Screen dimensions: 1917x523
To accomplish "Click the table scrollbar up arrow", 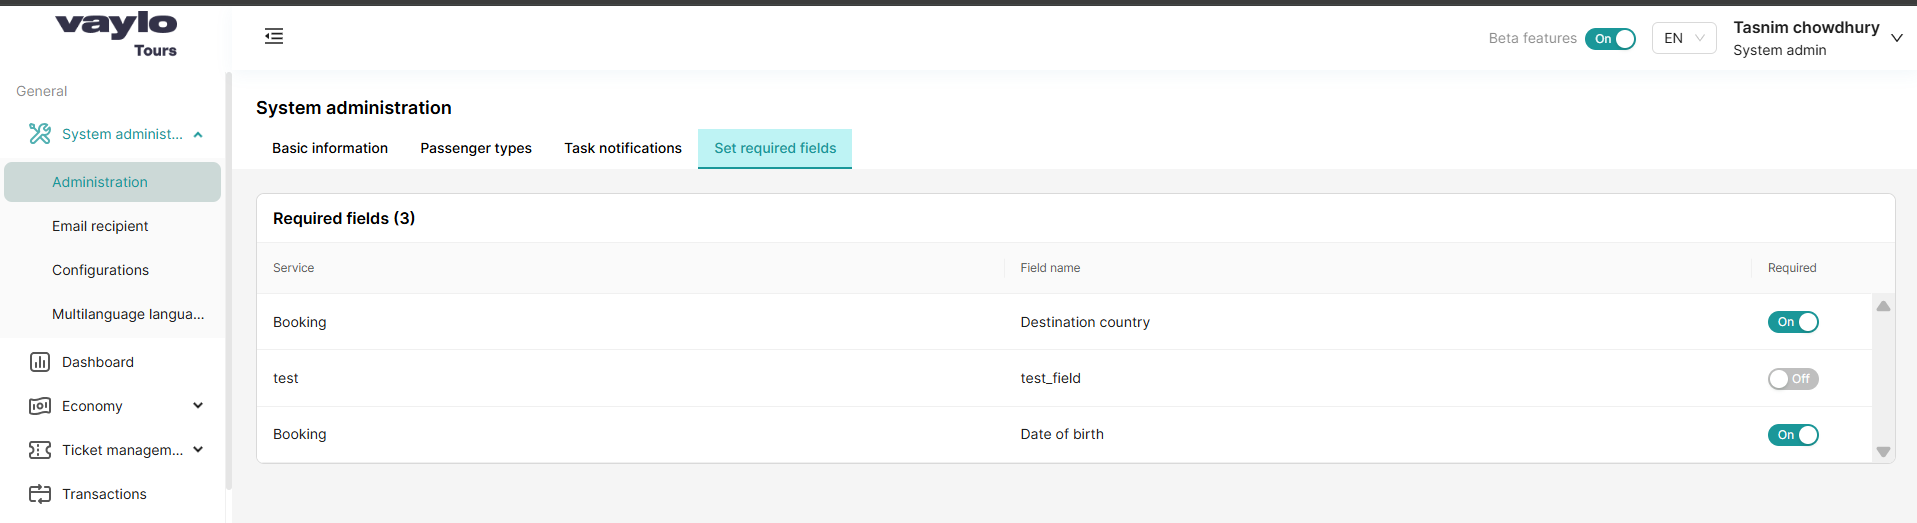I will coord(1883,306).
